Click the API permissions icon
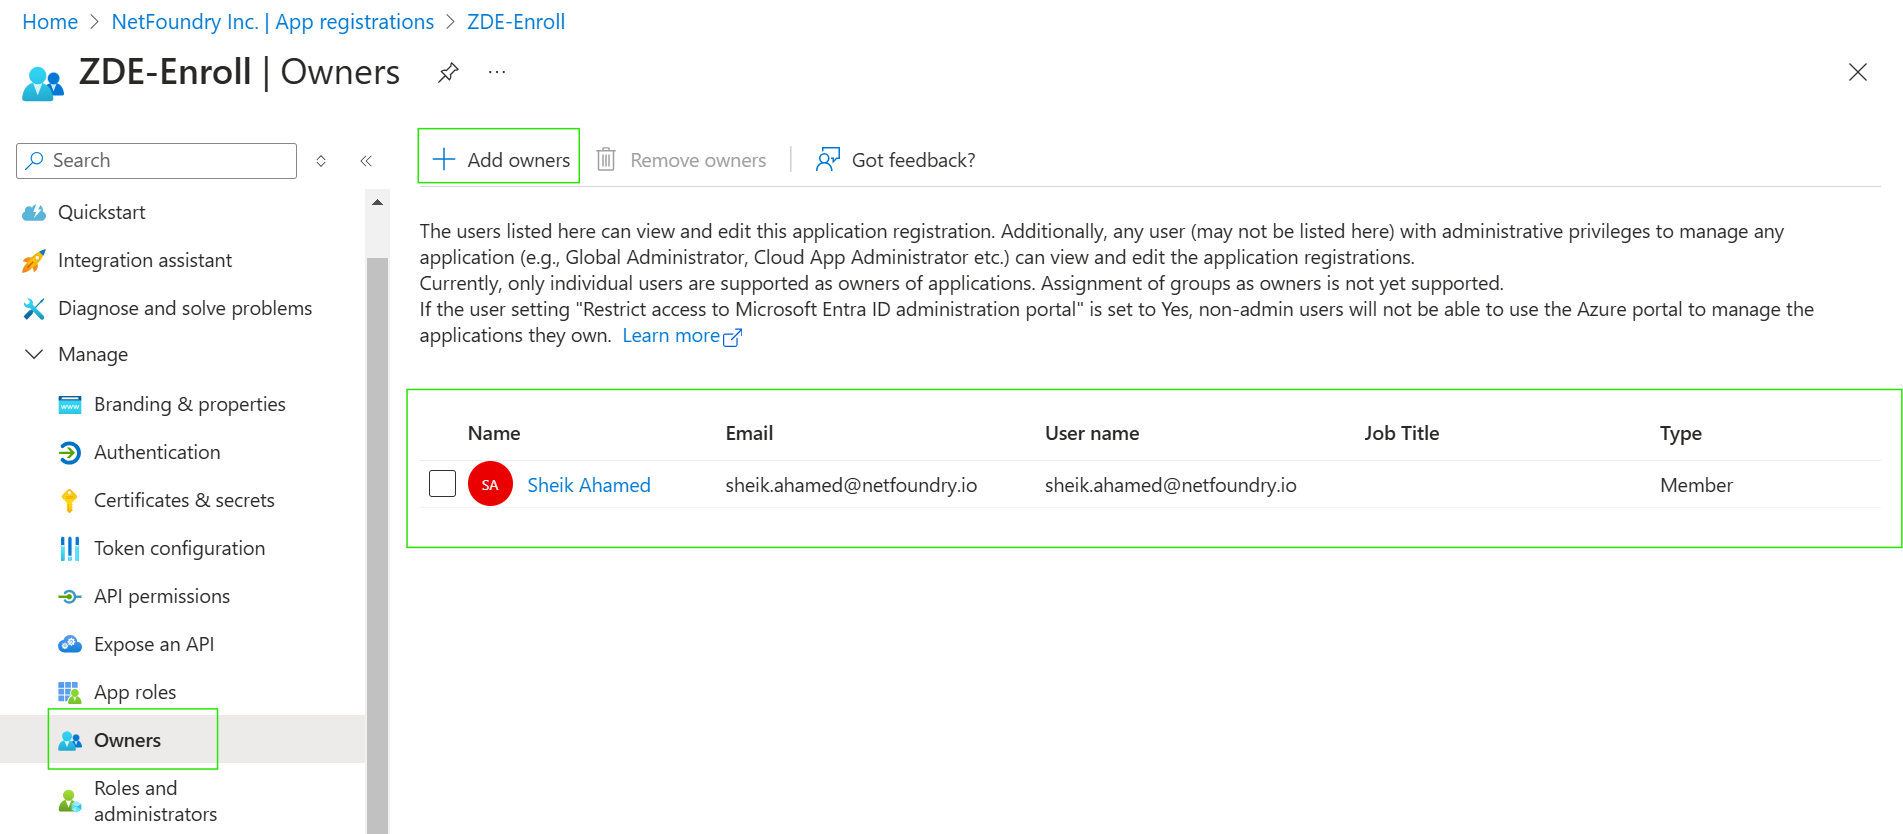The image size is (1903, 834). click(x=70, y=596)
